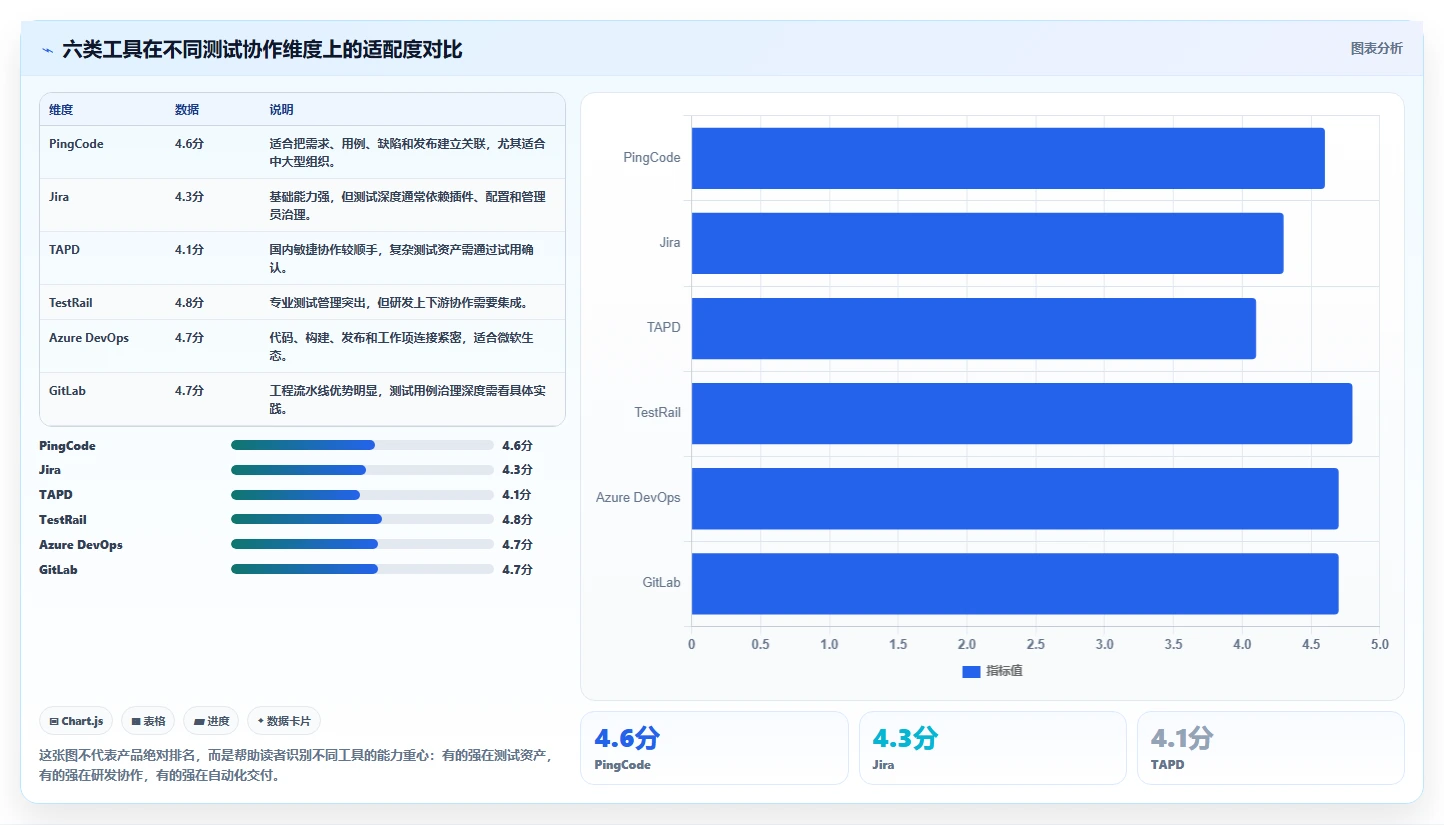Select the 进度 tag pill
The height and width of the screenshot is (825, 1444).
[x=211, y=721]
